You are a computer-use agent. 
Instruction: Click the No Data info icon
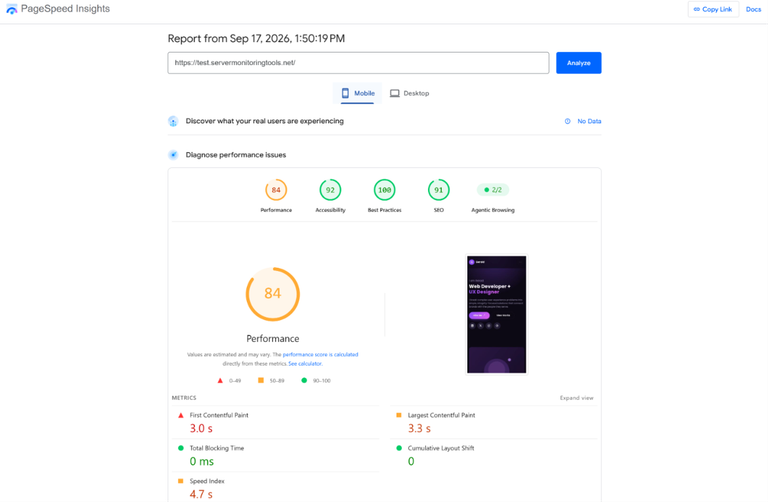[x=567, y=121]
